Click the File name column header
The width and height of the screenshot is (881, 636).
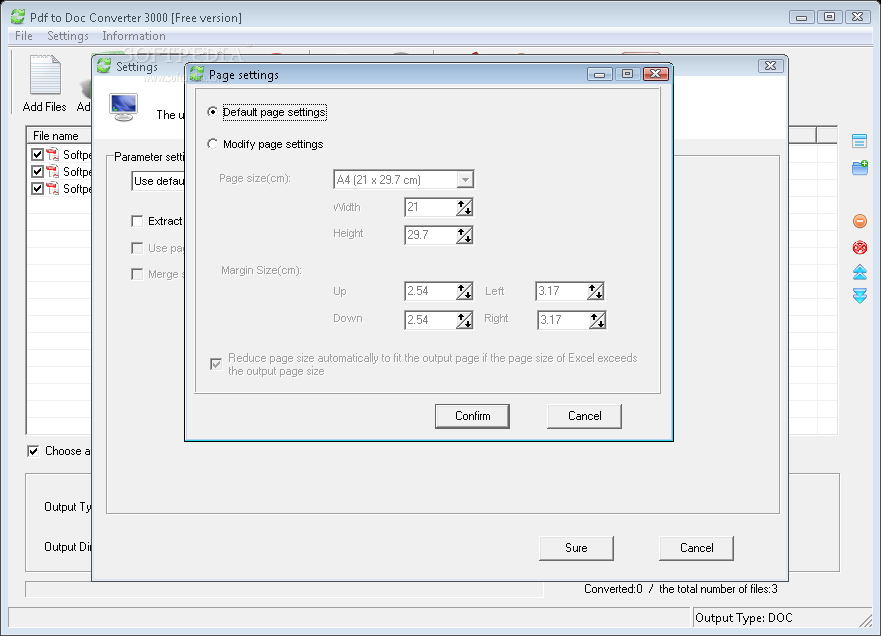59,135
